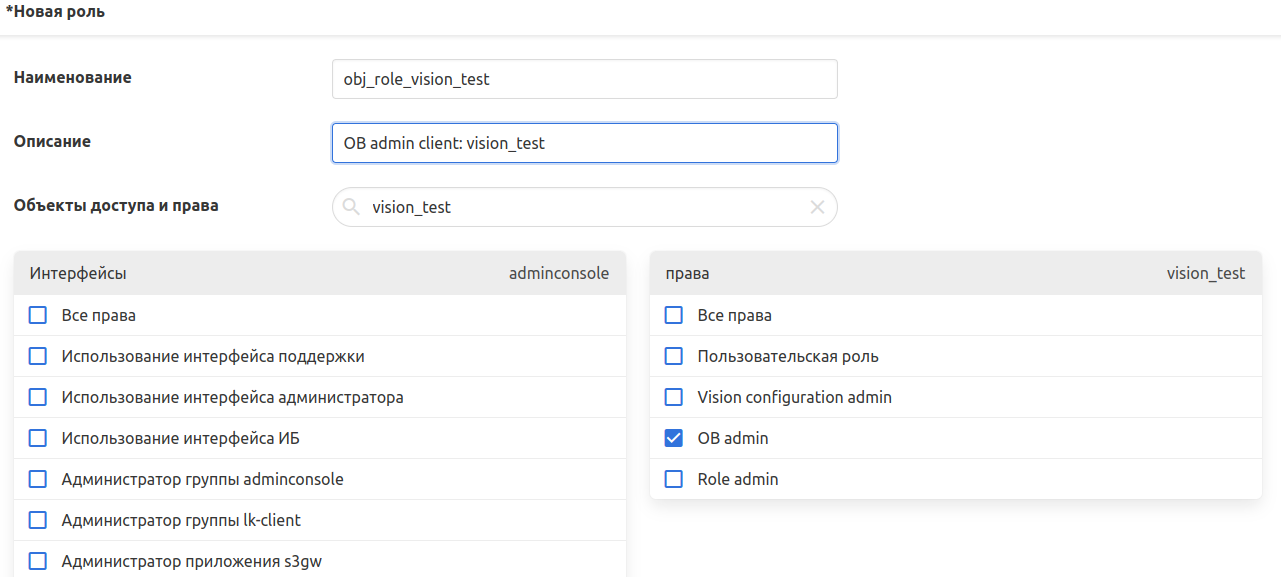This screenshot has height=577, width=1281.
Task: Uncheck the OB admin checkbox
Action: pos(674,438)
